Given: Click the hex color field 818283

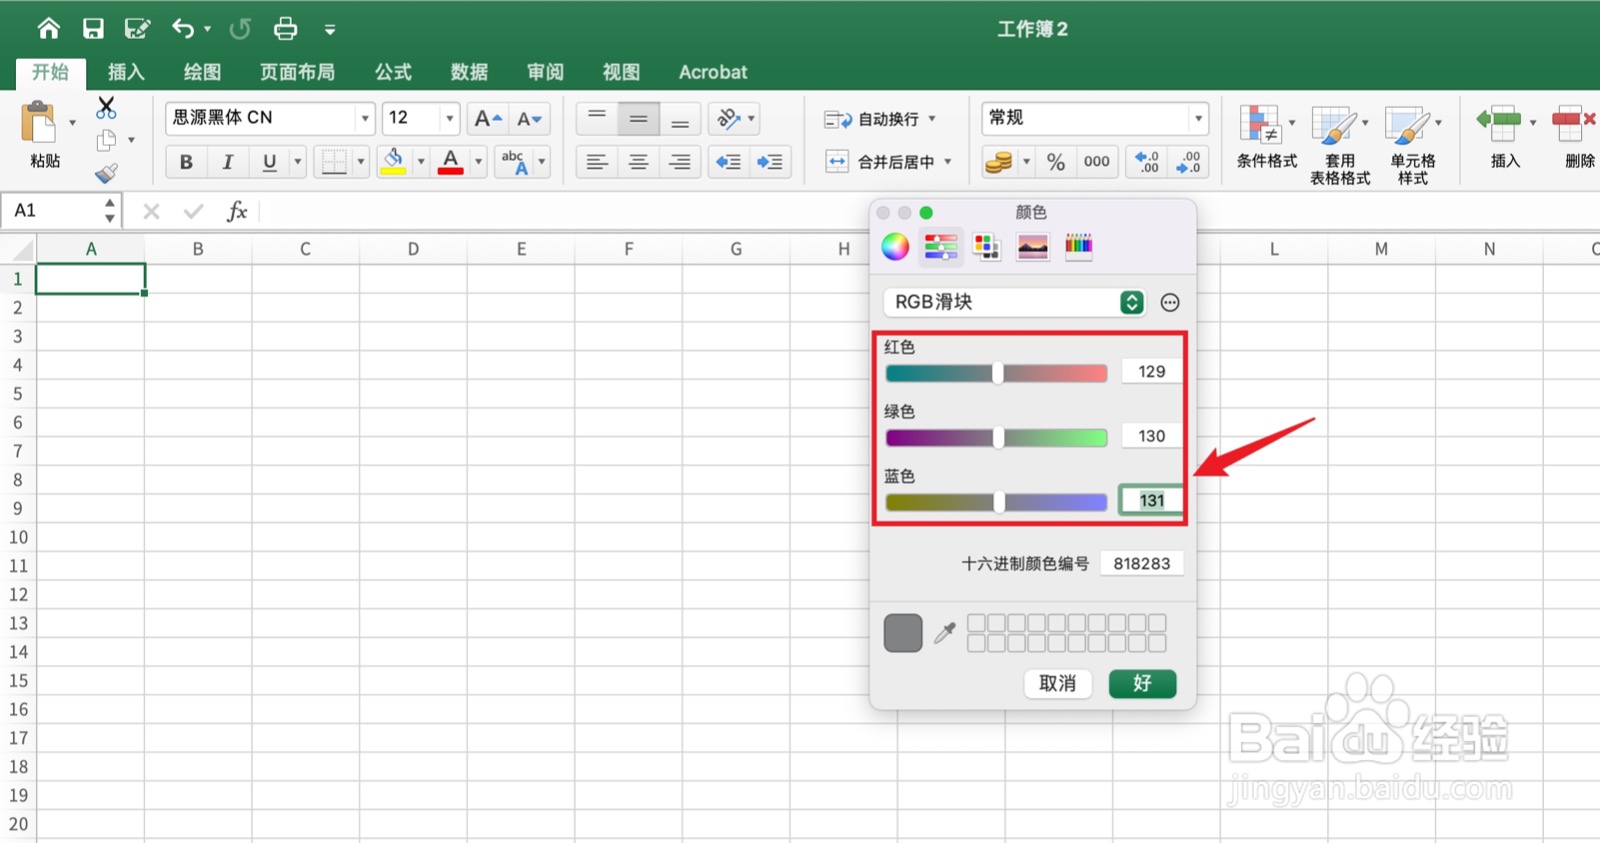Looking at the screenshot, I should [1141, 564].
